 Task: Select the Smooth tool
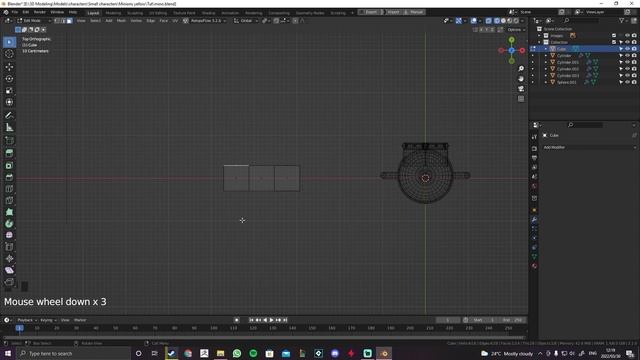[x=9, y=235]
